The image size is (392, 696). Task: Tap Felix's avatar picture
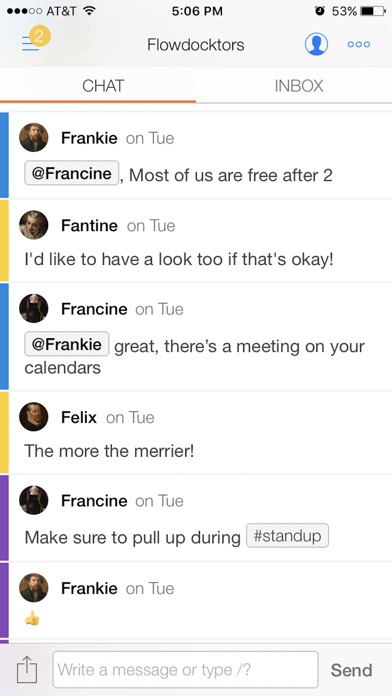[x=34, y=417]
